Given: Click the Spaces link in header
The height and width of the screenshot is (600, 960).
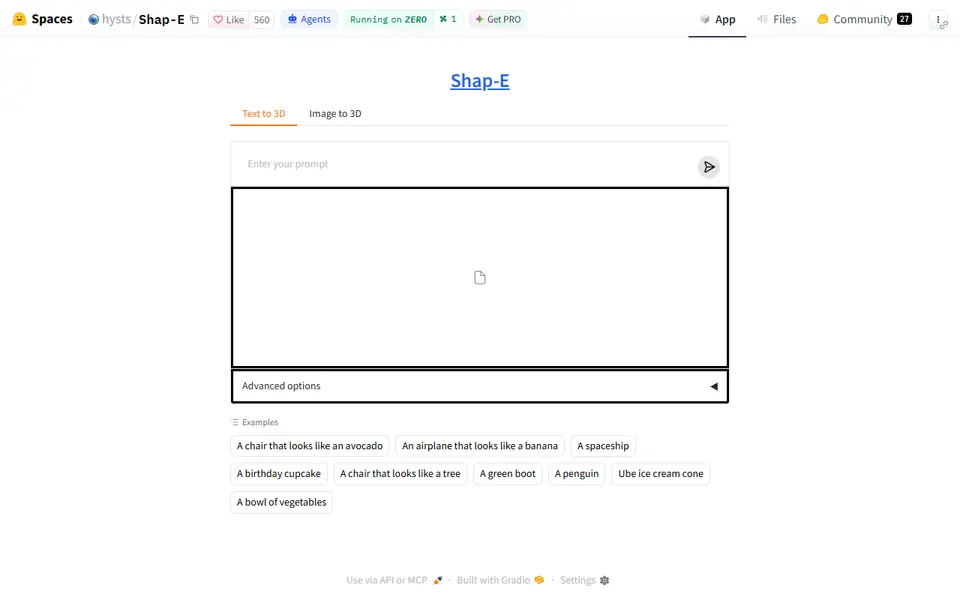Looking at the screenshot, I should [51, 19].
